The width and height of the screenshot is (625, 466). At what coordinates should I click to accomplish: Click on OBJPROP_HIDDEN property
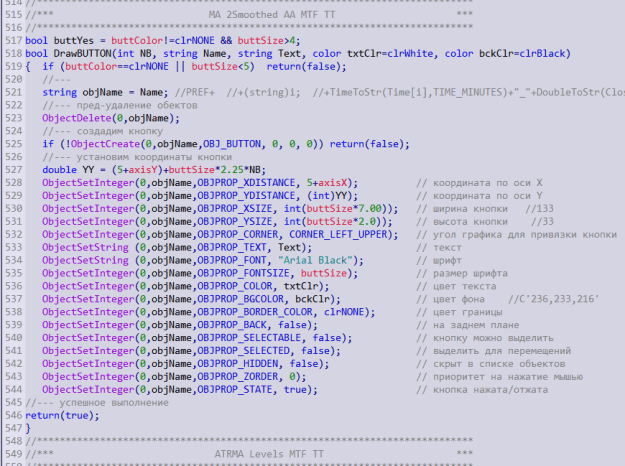[x=238, y=364]
